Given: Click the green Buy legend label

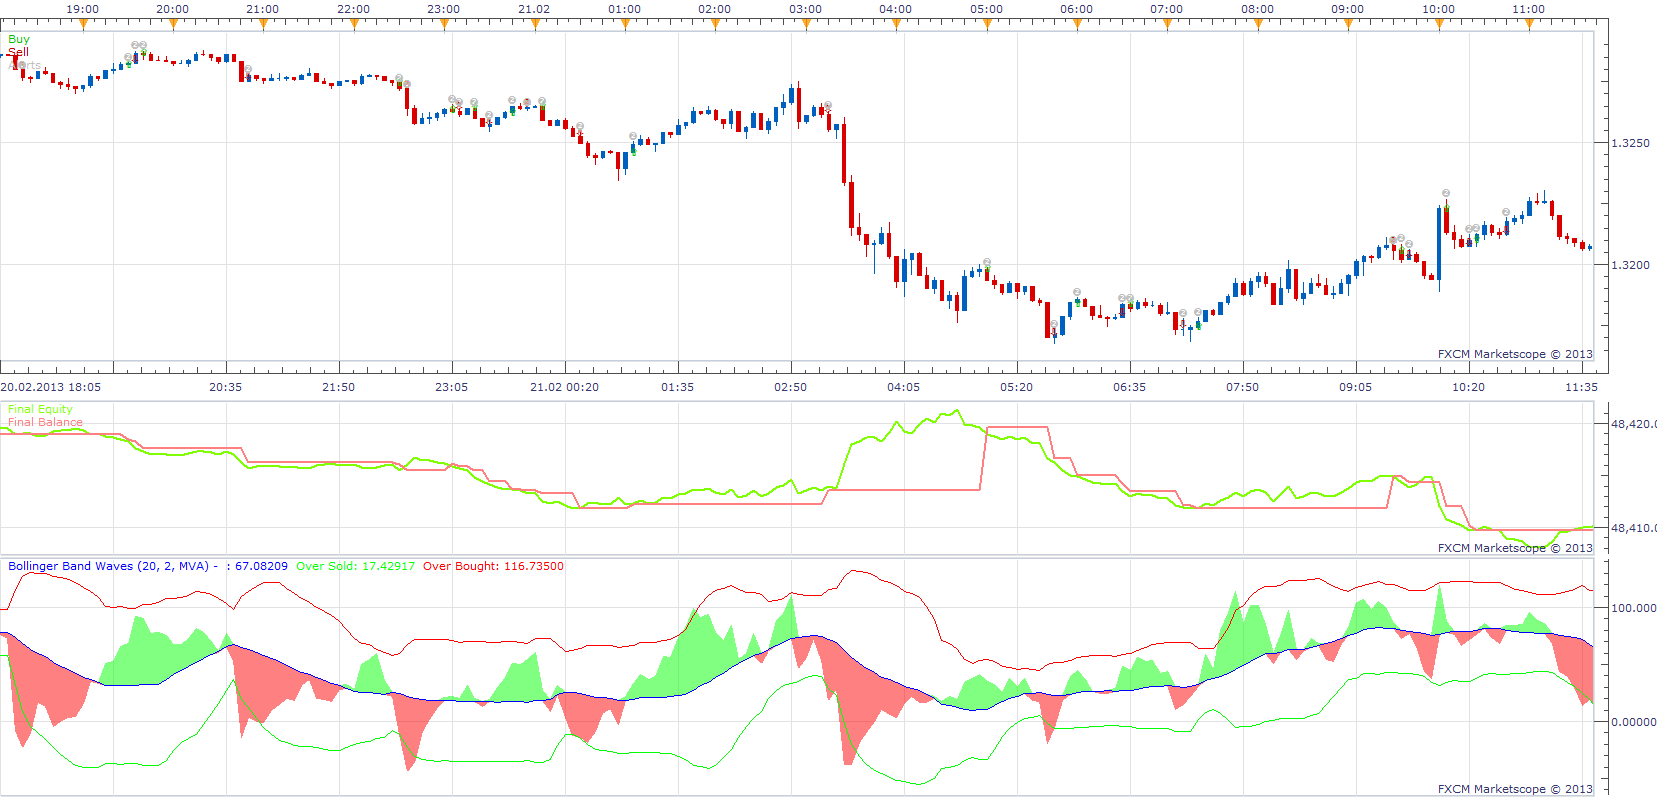Looking at the screenshot, I should tap(19, 40).
